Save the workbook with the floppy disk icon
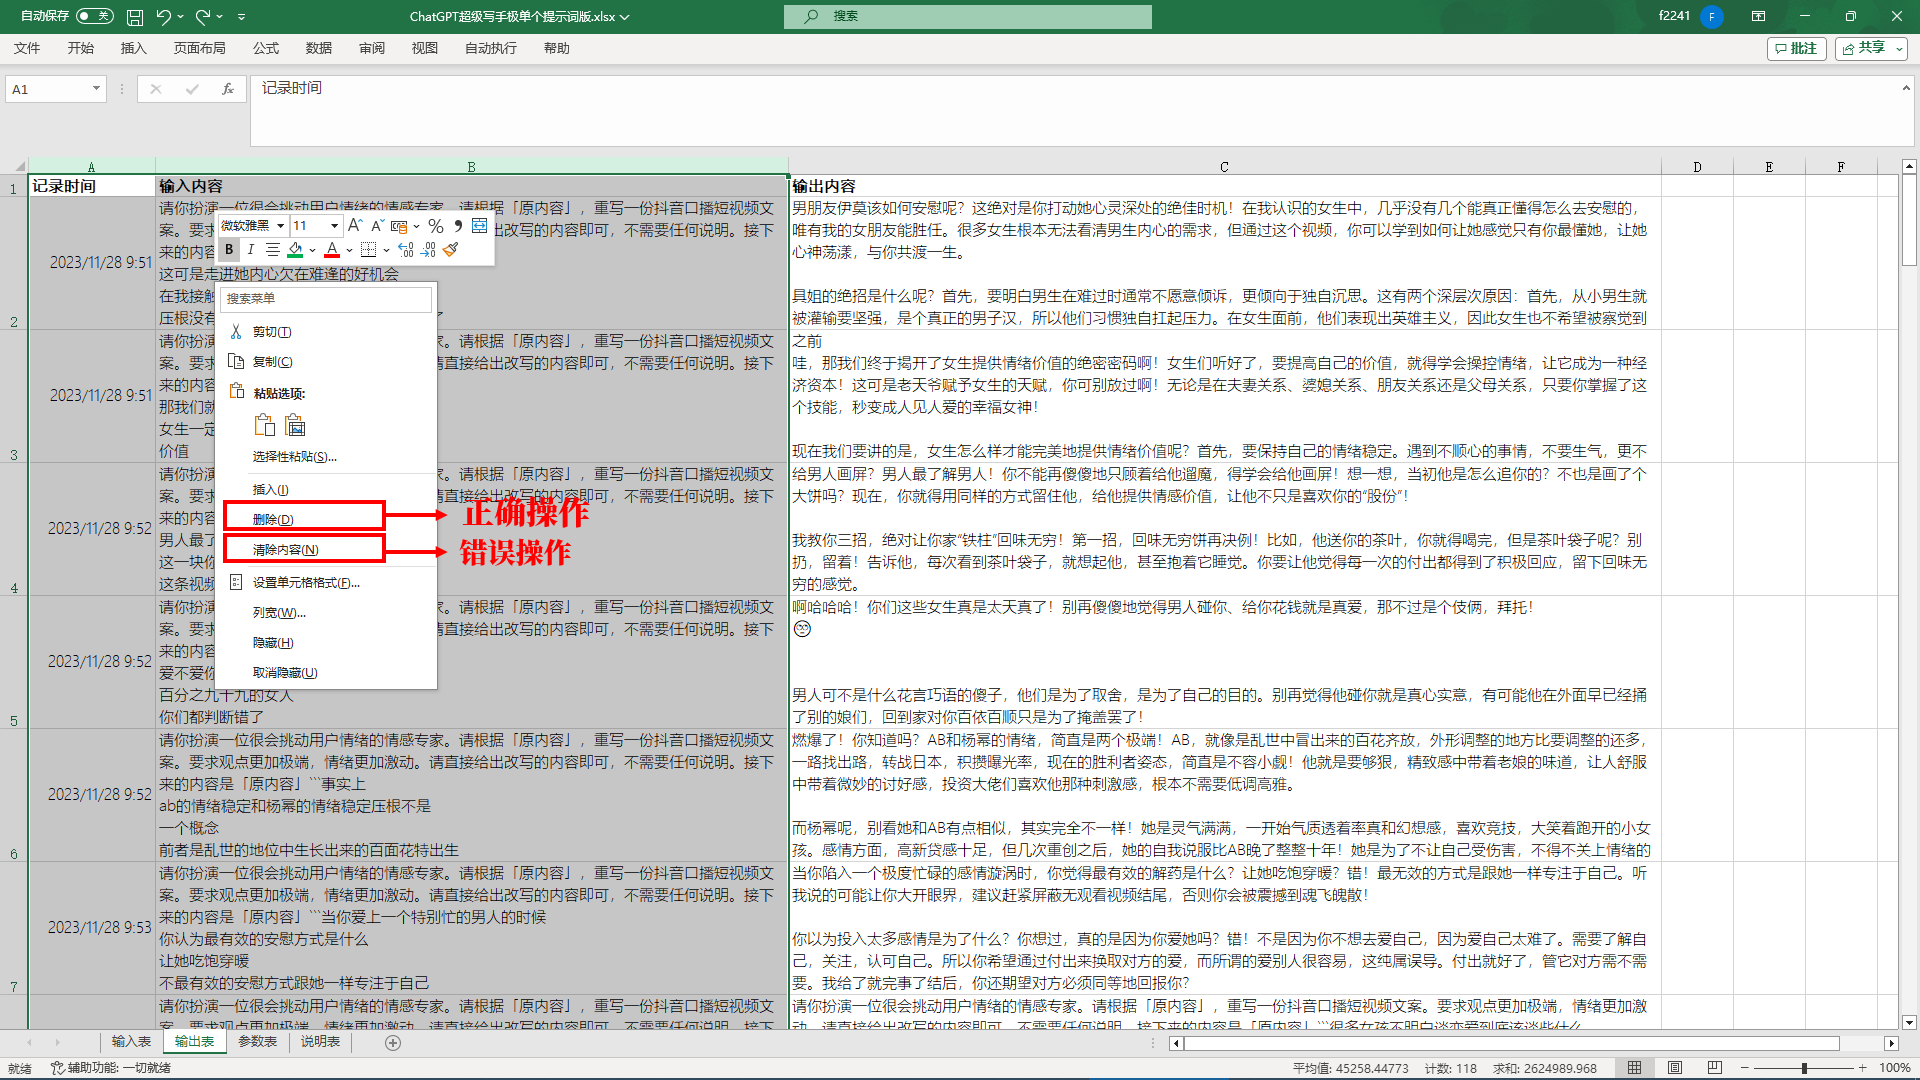 [x=135, y=16]
